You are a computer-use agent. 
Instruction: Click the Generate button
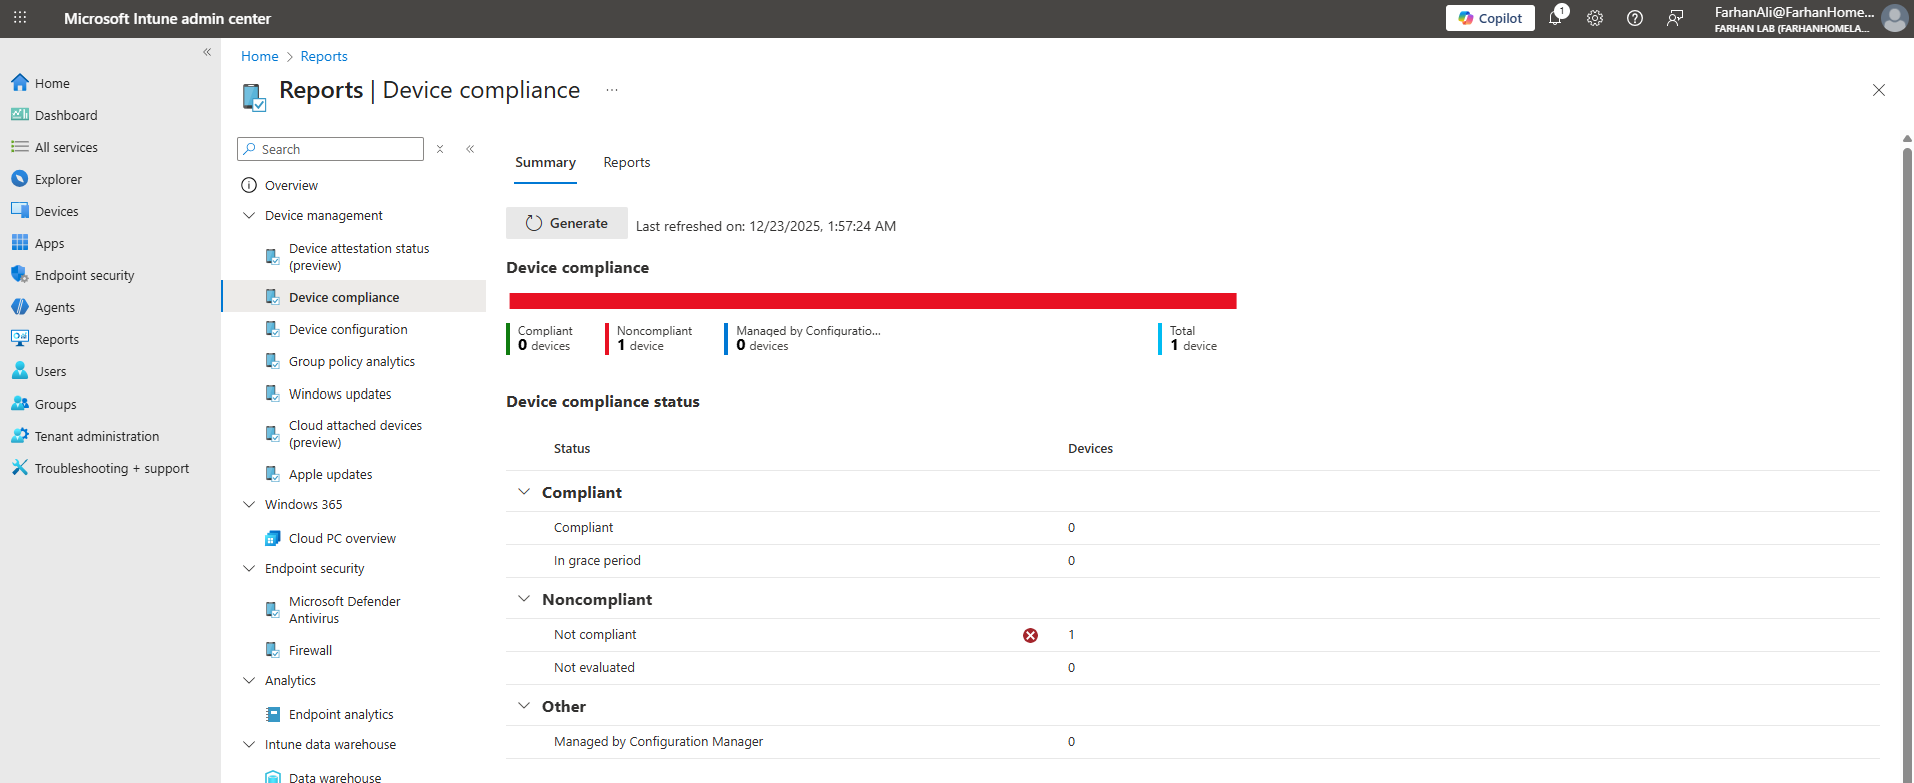[x=567, y=223]
